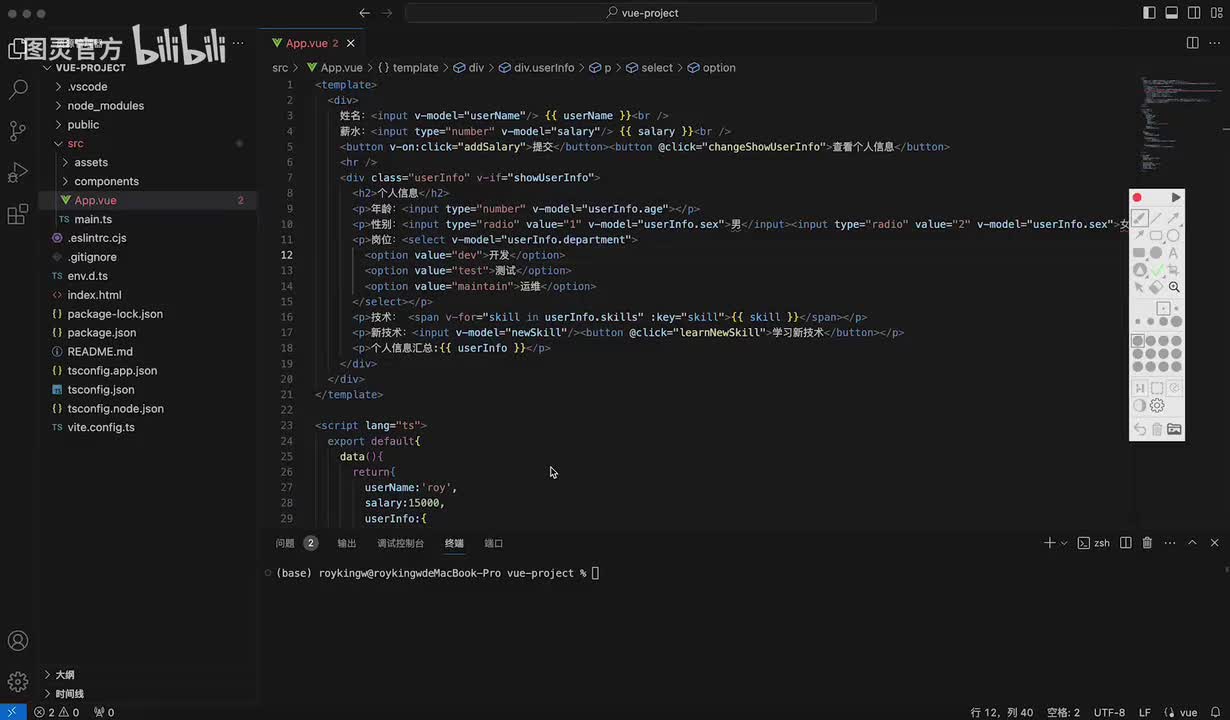Select the hollow rectangle tool in palette
Screen dimensions: 1230x720
1157,236
